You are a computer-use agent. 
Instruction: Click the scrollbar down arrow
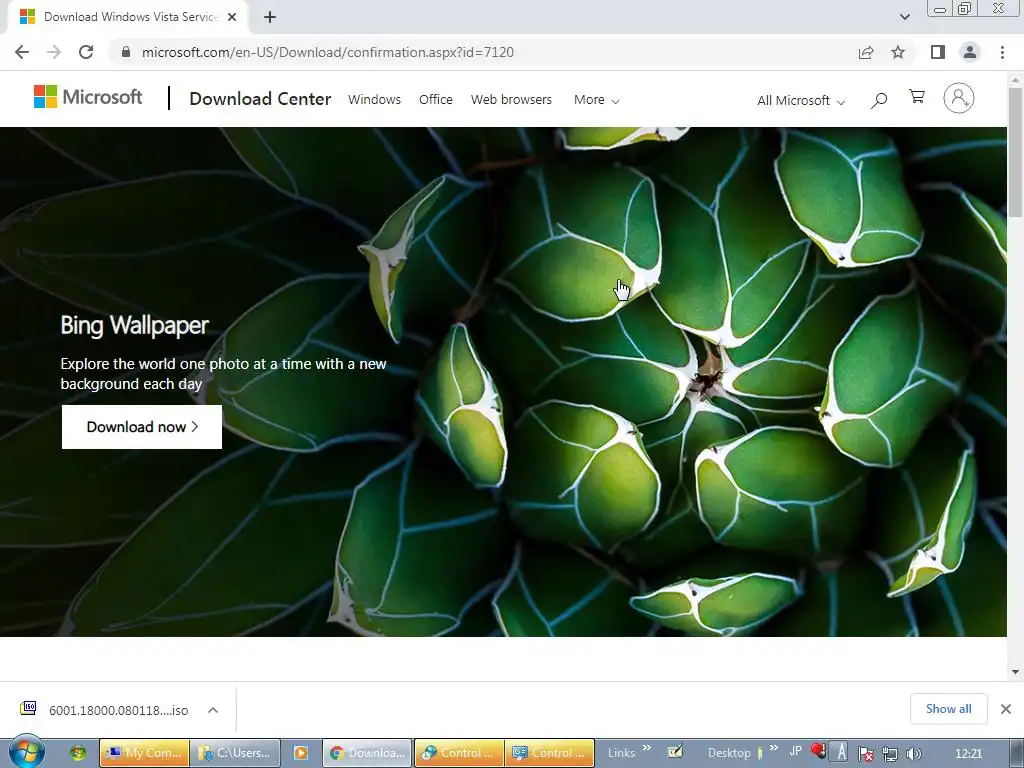(x=1015, y=671)
